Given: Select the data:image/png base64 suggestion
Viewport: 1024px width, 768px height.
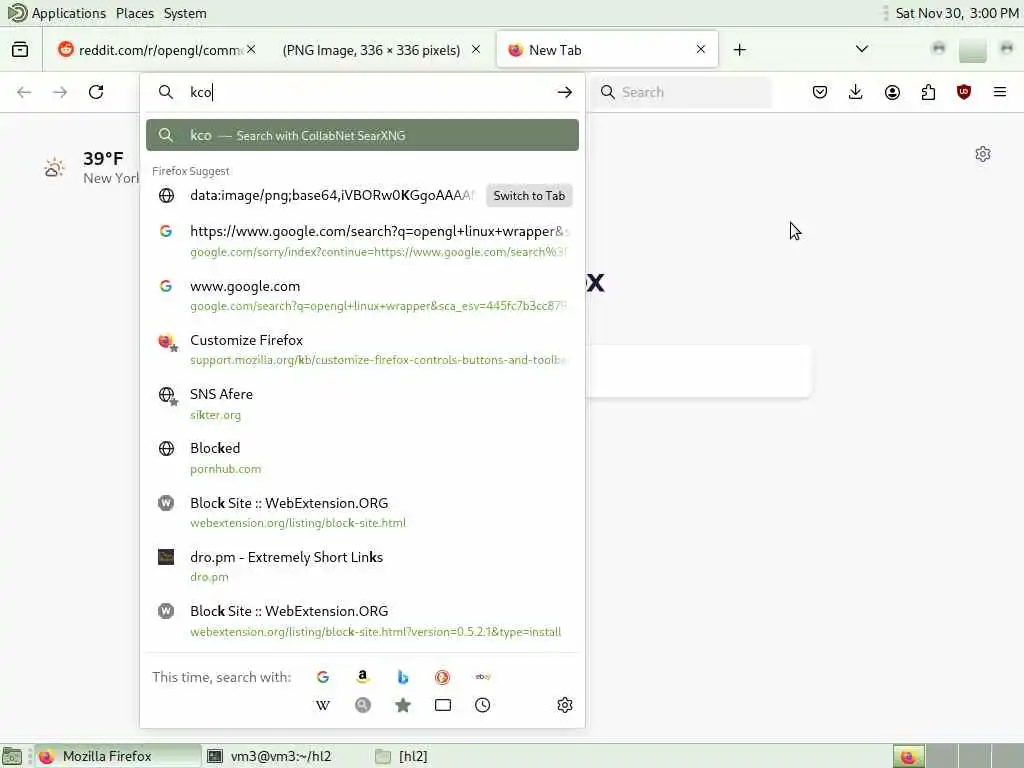Looking at the screenshot, I should coord(362,196).
